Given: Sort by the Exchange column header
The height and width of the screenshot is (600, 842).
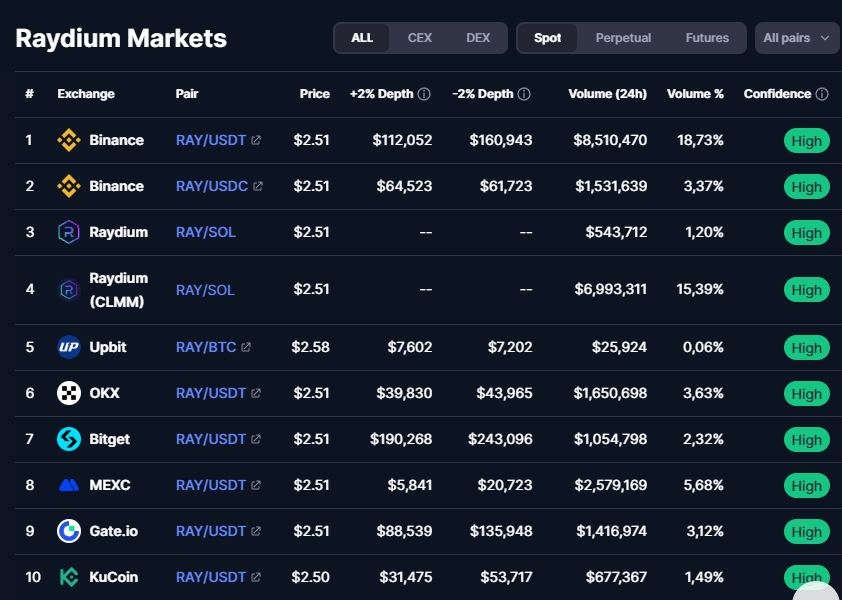Looking at the screenshot, I should [x=86, y=94].
